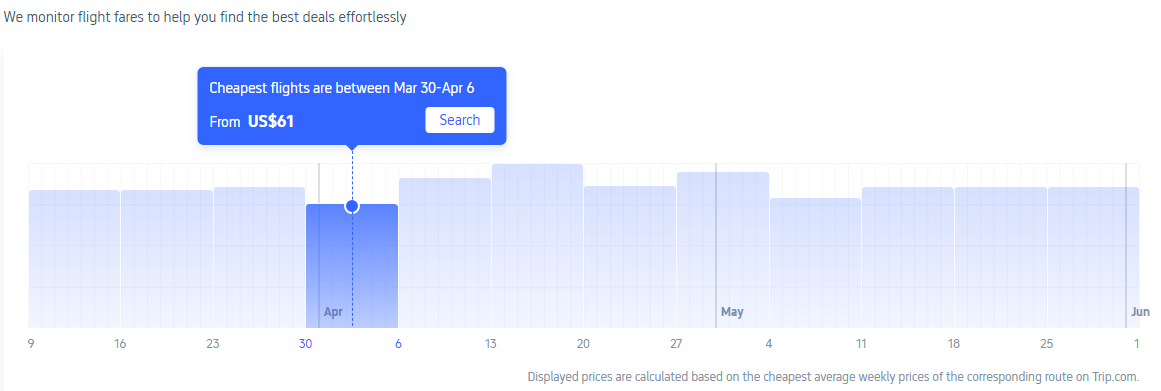Click the circular marker on the highlighted bar
Image resolution: width=1161 pixels, height=391 pixels.
point(352,206)
